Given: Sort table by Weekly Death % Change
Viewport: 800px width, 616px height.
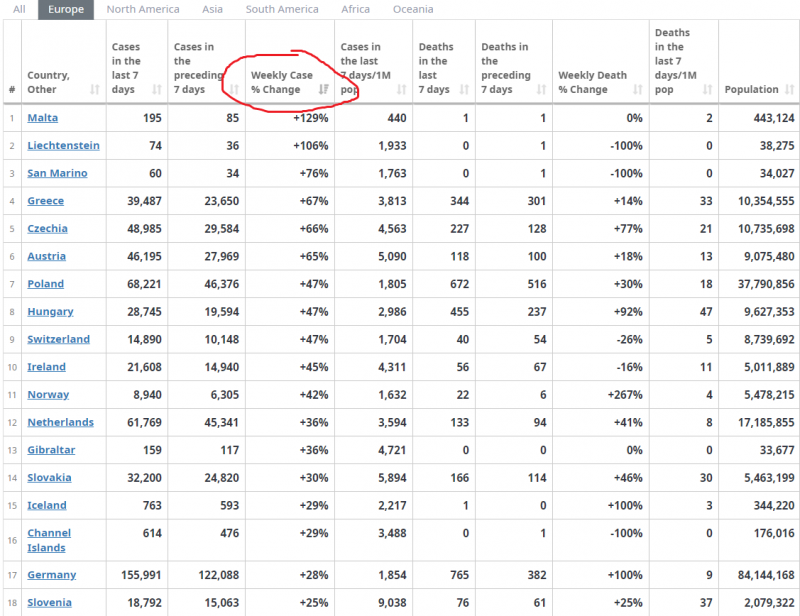Looking at the screenshot, I should click(x=637, y=90).
